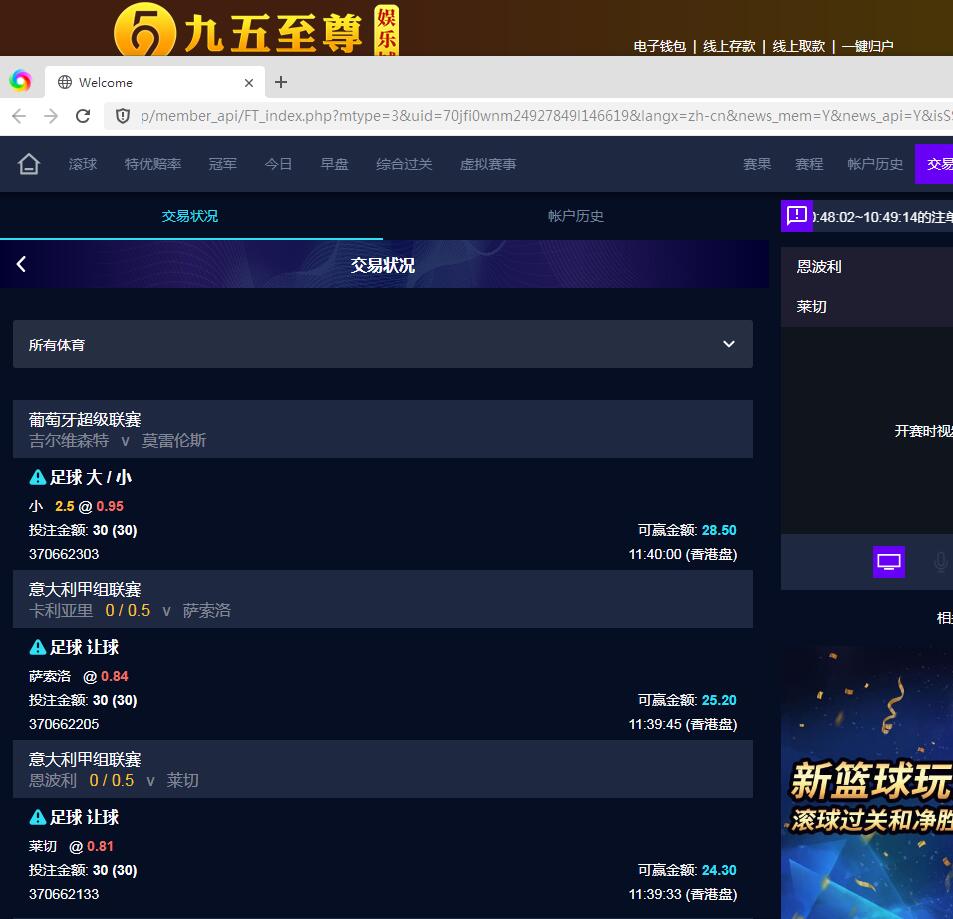Reload the page with browser refresh icon
Image resolution: width=953 pixels, height=919 pixels.
point(83,116)
